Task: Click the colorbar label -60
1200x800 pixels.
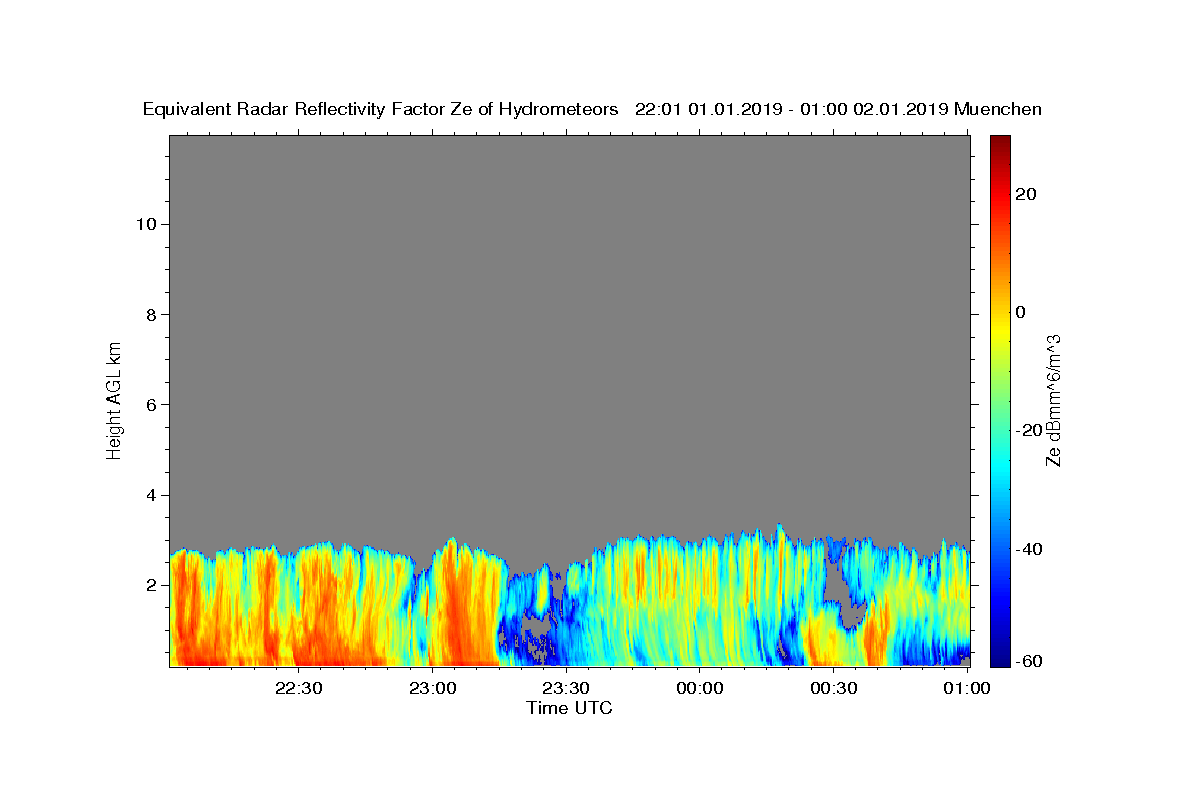Action: pos(1030,660)
